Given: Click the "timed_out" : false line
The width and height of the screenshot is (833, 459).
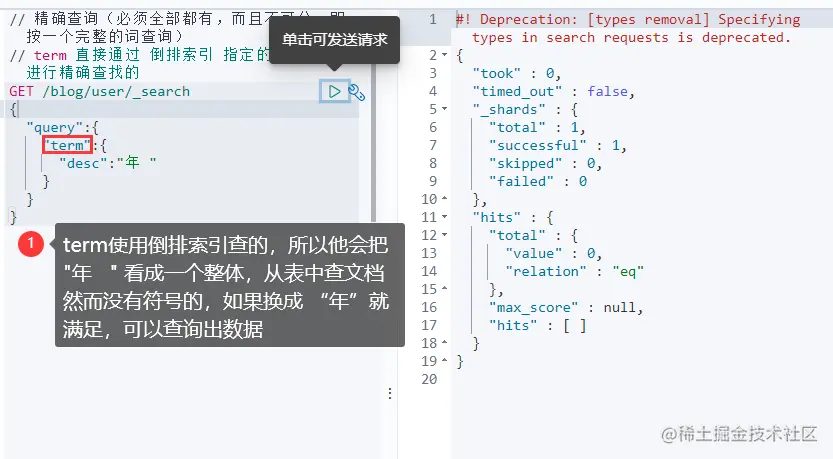Looking at the screenshot, I should click(554, 91).
